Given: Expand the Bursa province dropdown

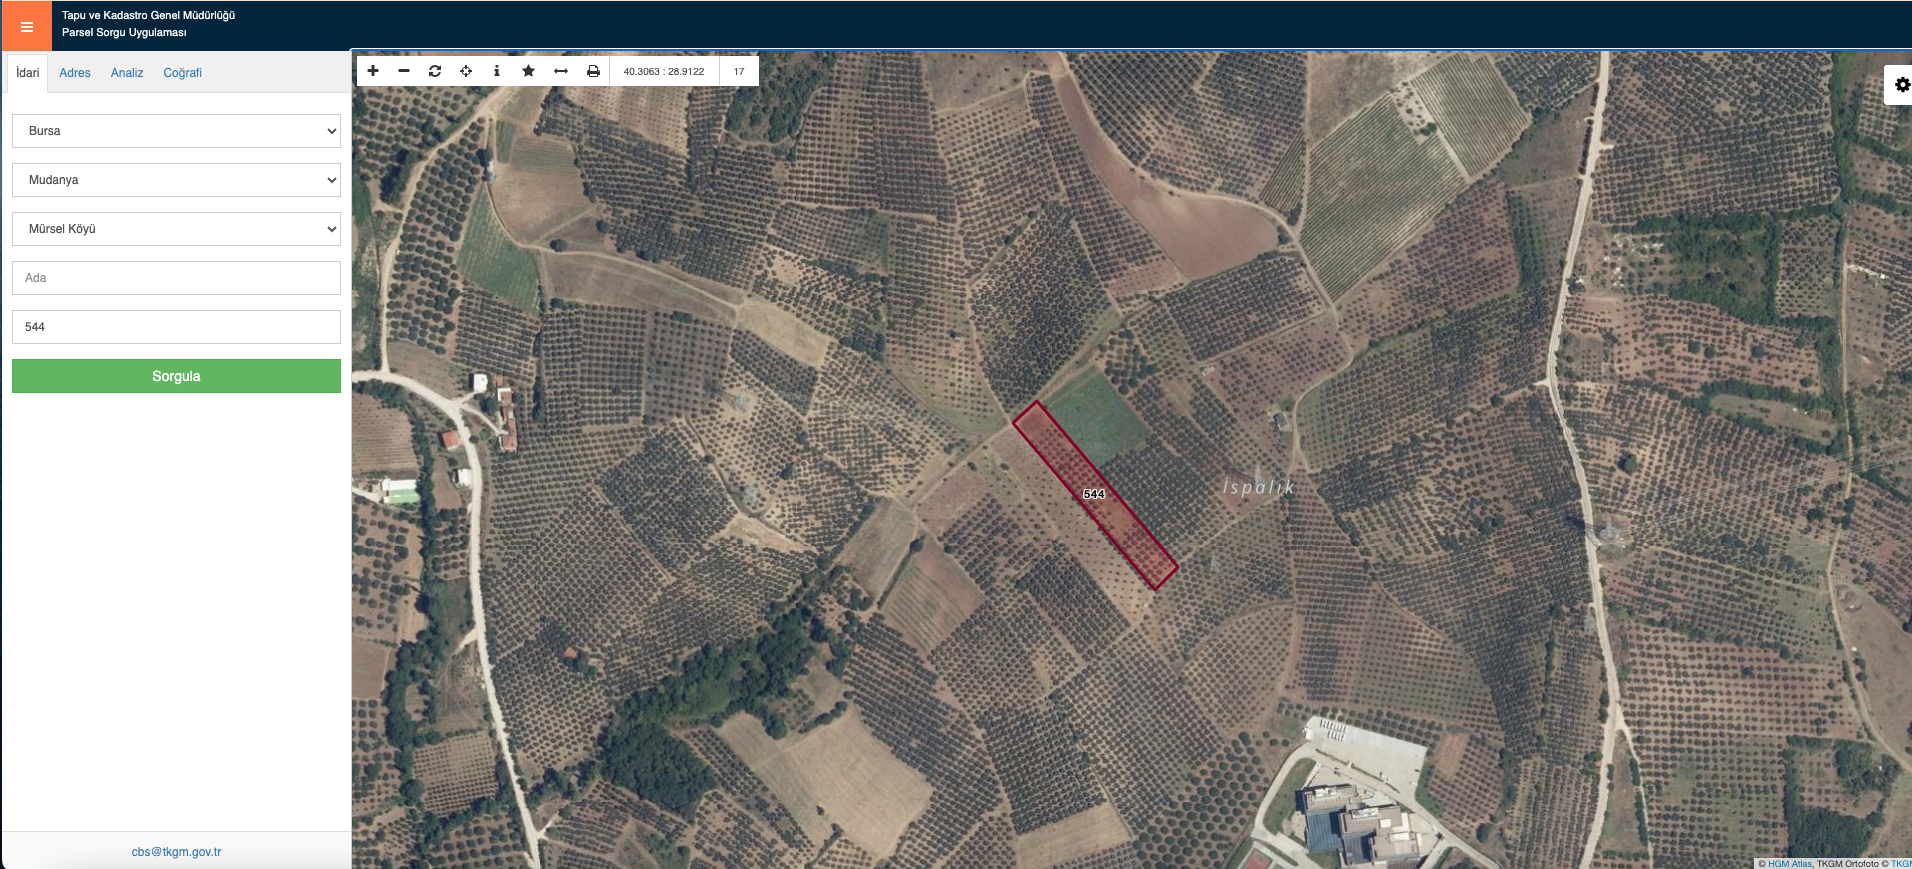Looking at the screenshot, I should [x=176, y=131].
